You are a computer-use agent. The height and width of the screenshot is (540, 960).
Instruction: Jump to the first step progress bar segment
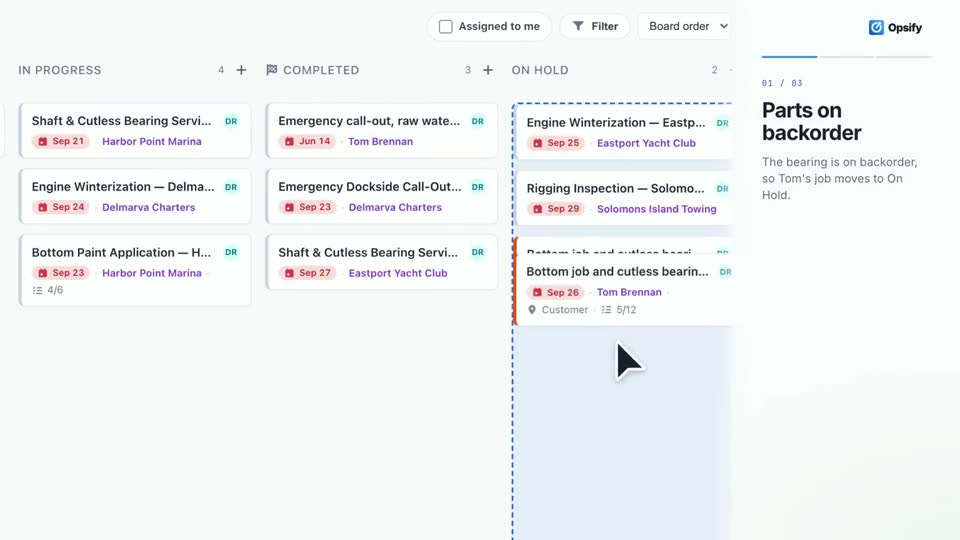(x=789, y=57)
